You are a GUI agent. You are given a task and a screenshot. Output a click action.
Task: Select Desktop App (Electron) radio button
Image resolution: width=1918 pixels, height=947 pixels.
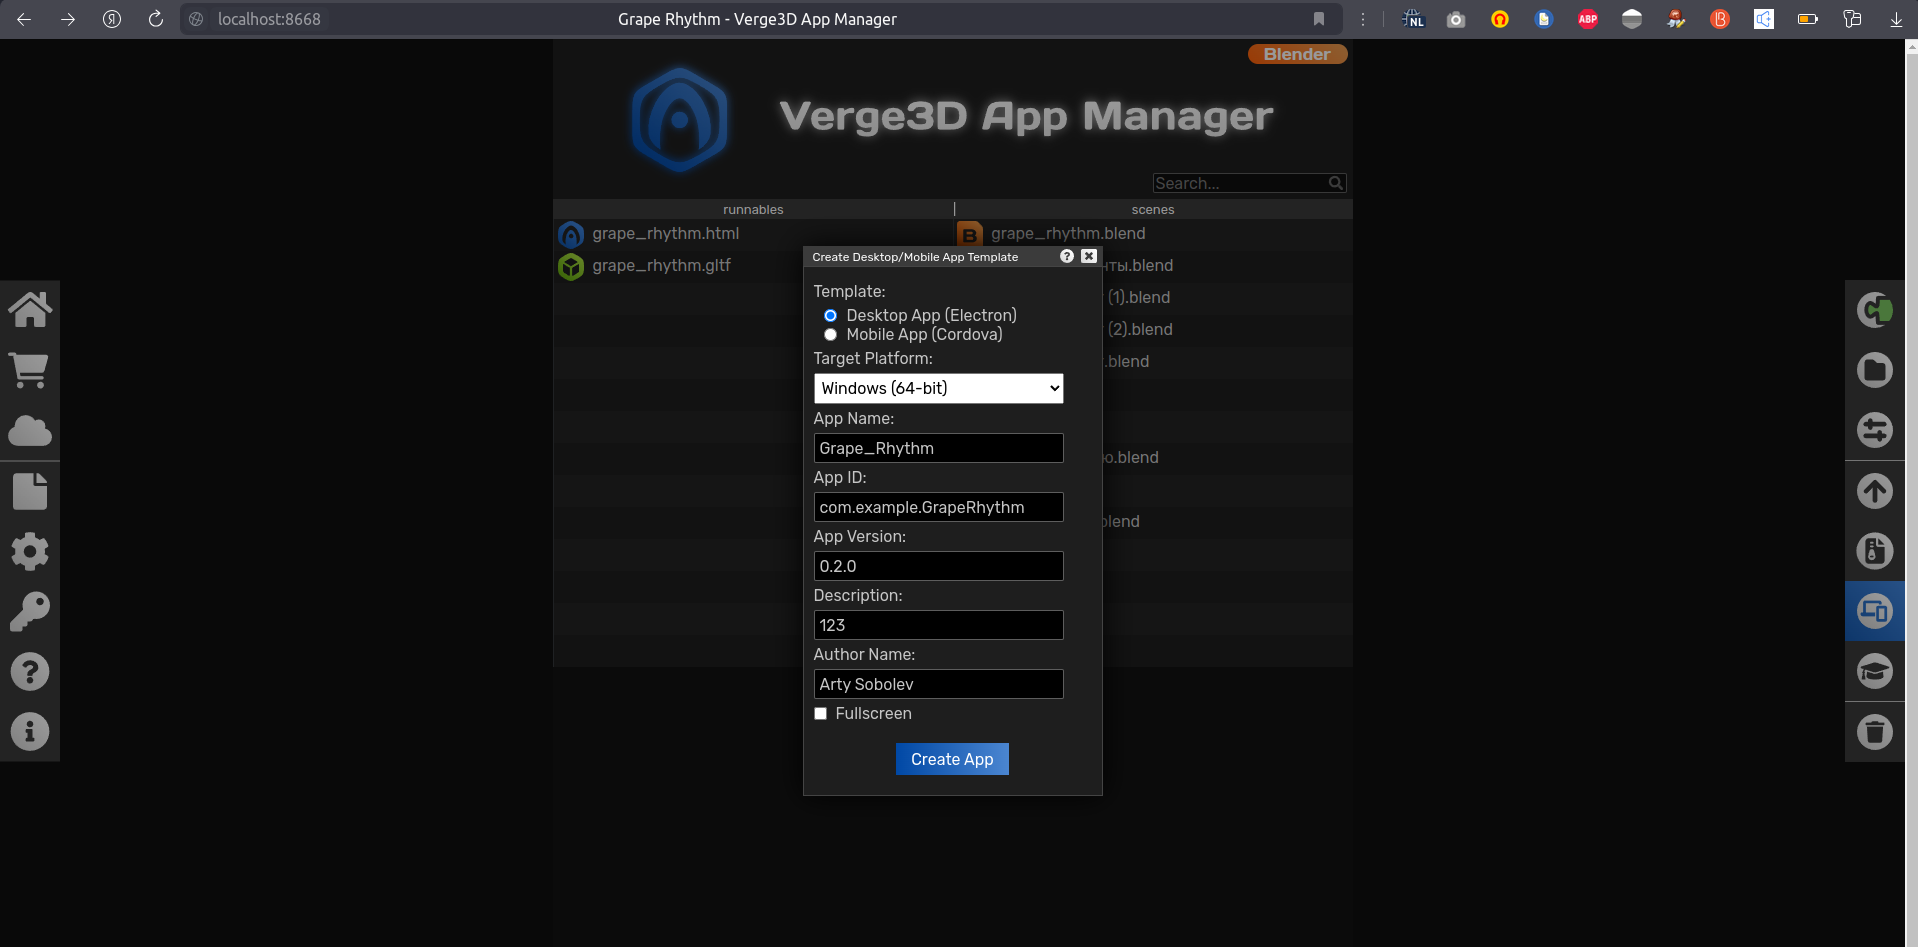pyautogui.click(x=830, y=316)
